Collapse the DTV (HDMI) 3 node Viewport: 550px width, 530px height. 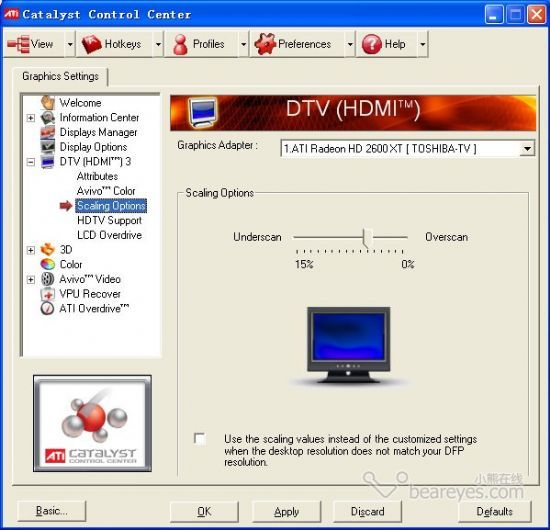coord(31,162)
